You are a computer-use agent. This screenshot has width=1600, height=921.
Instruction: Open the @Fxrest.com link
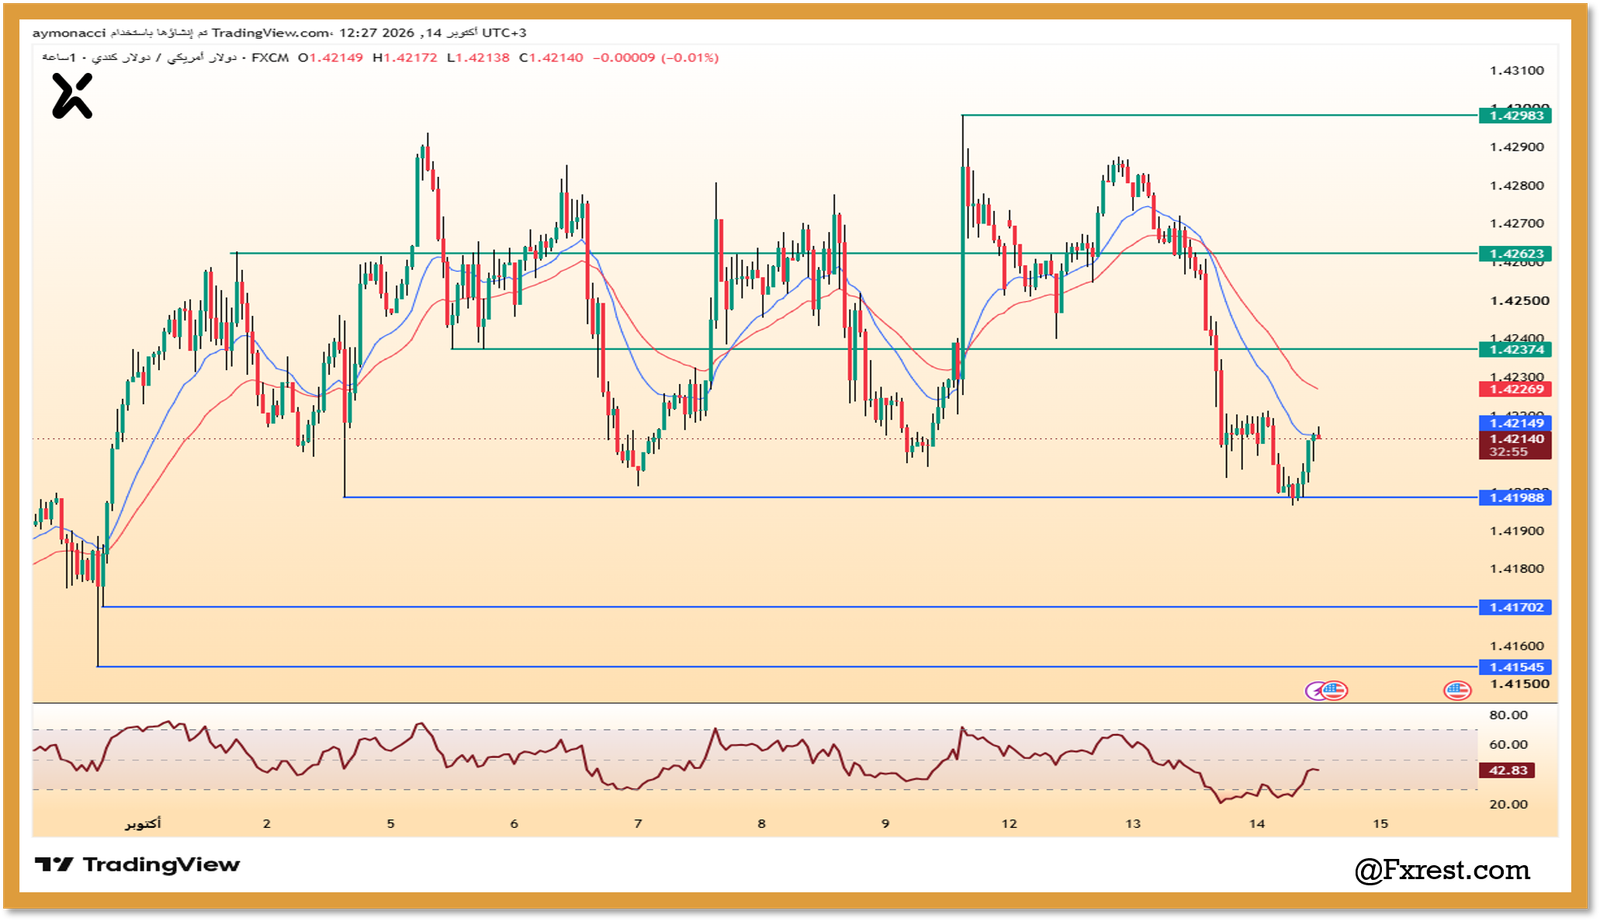click(1442, 870)
